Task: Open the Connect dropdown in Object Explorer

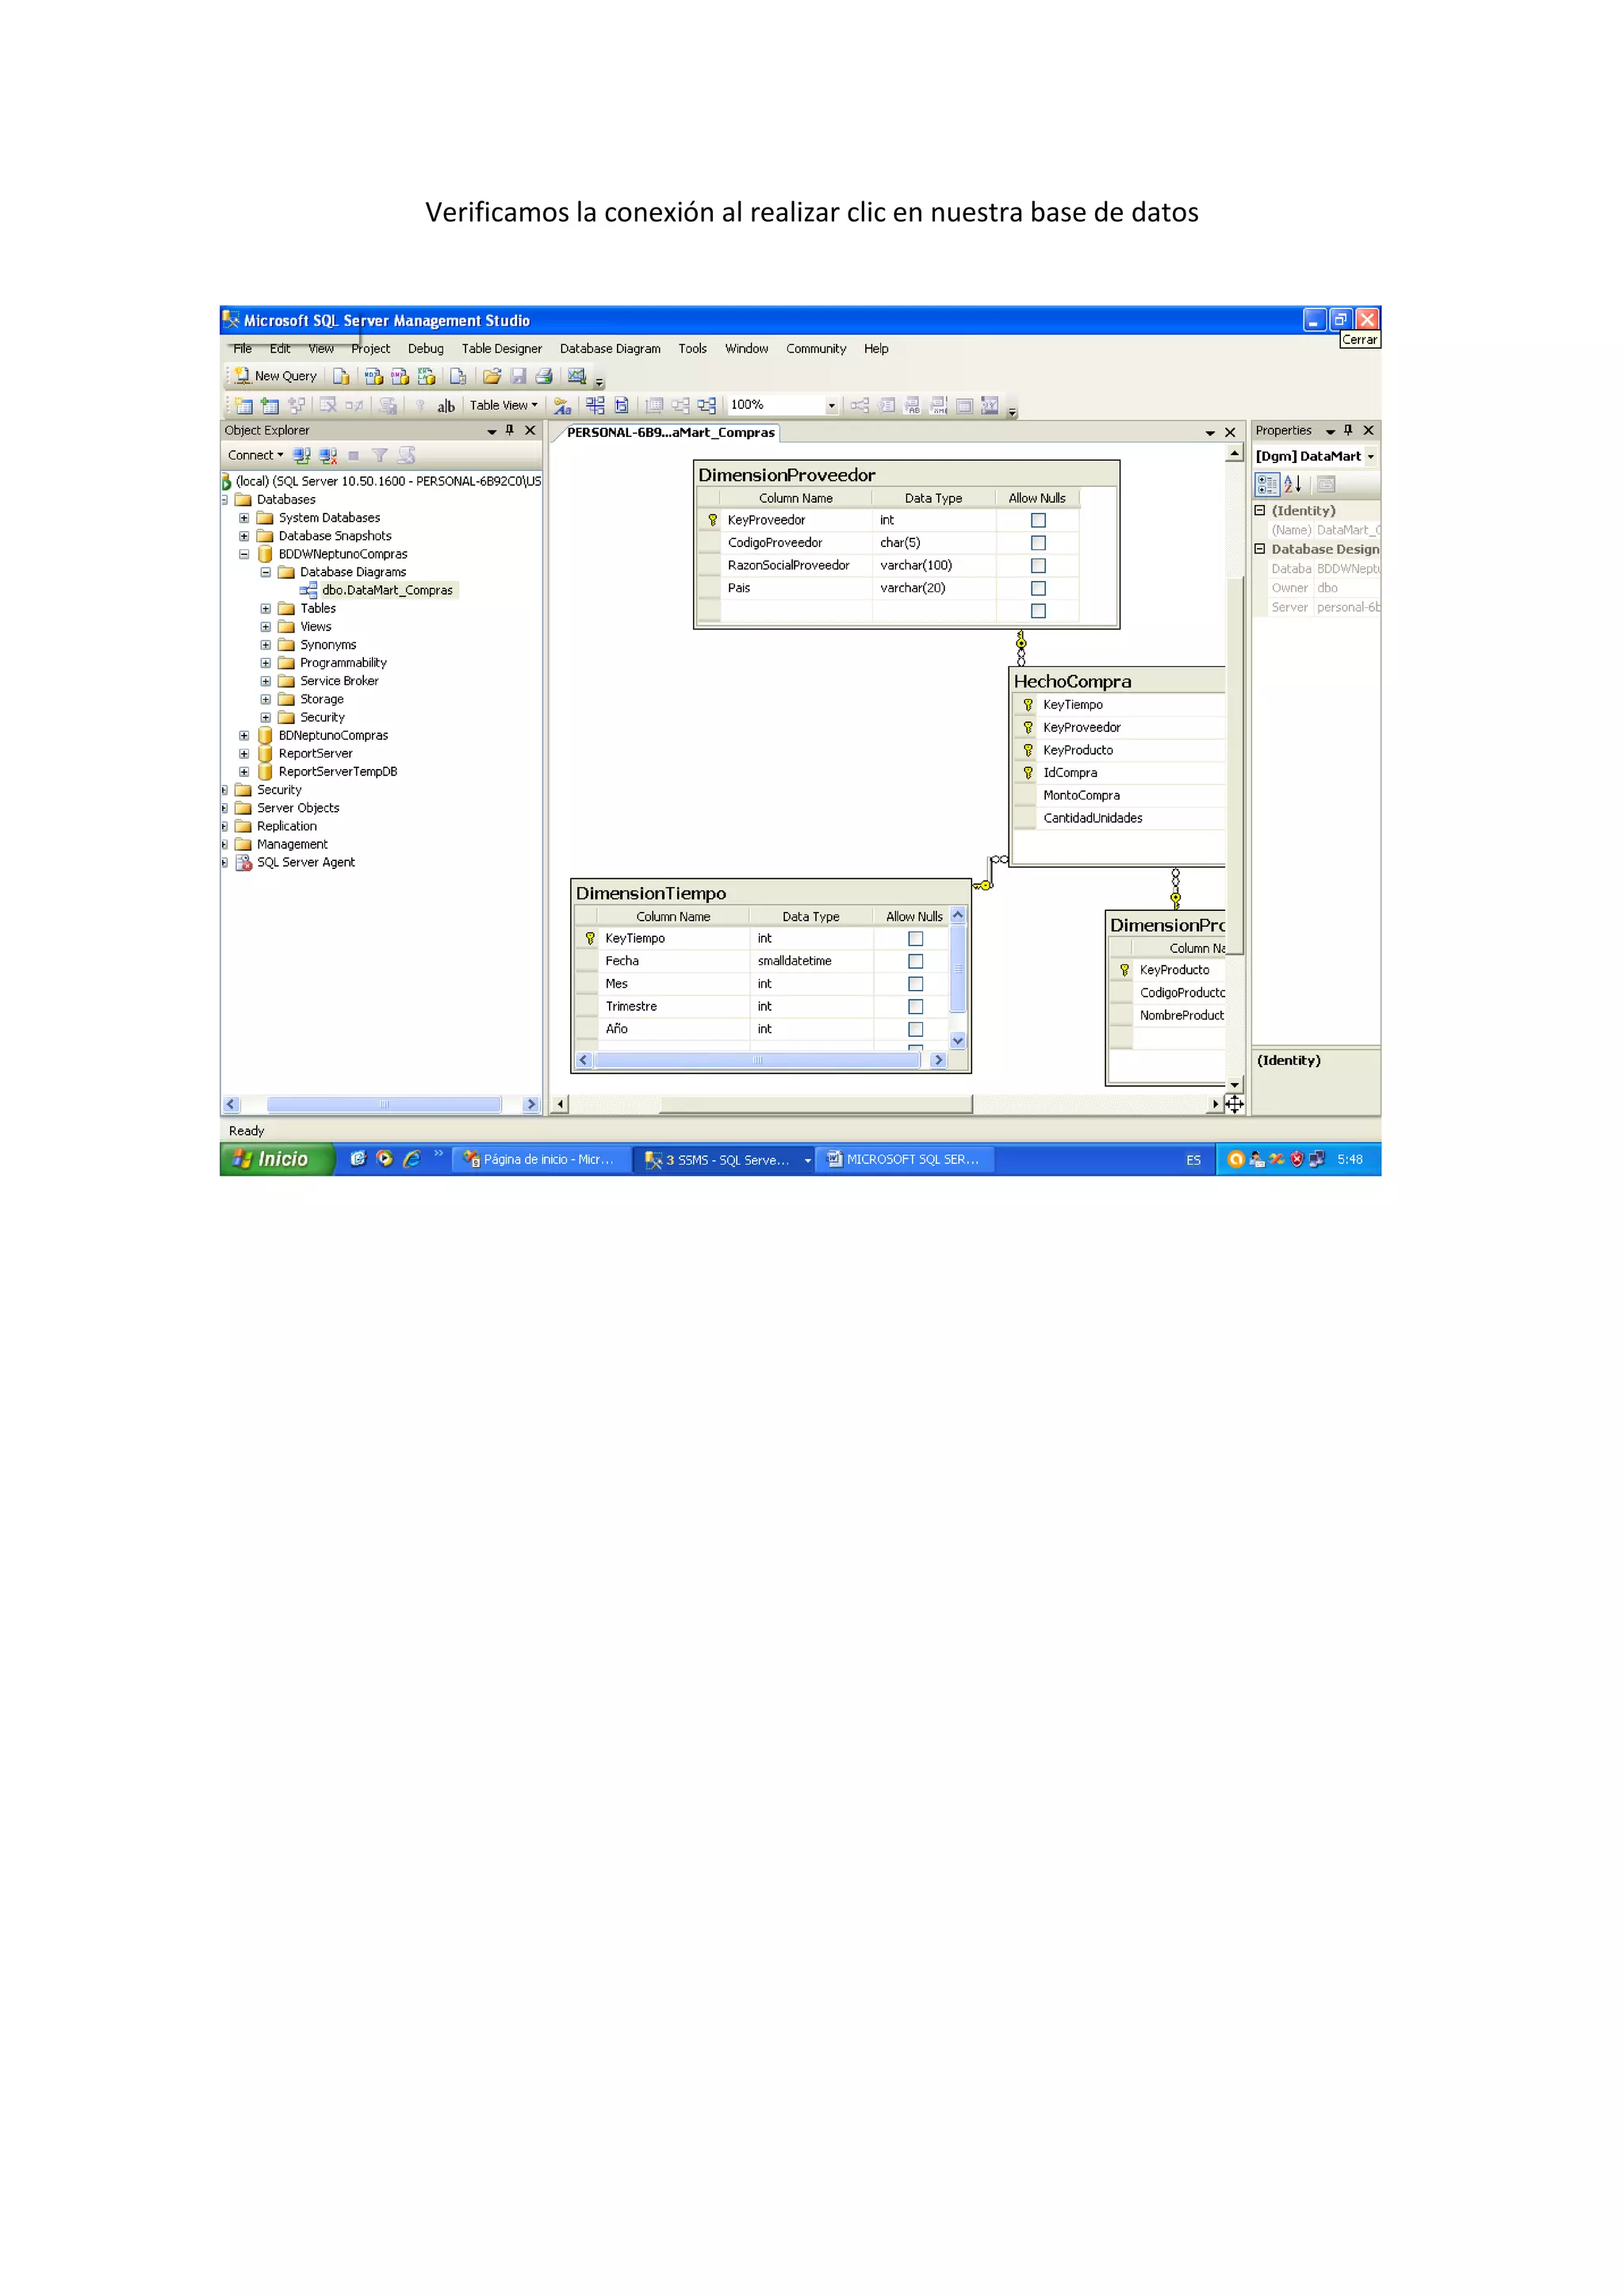Action: [x=255, y=455]
